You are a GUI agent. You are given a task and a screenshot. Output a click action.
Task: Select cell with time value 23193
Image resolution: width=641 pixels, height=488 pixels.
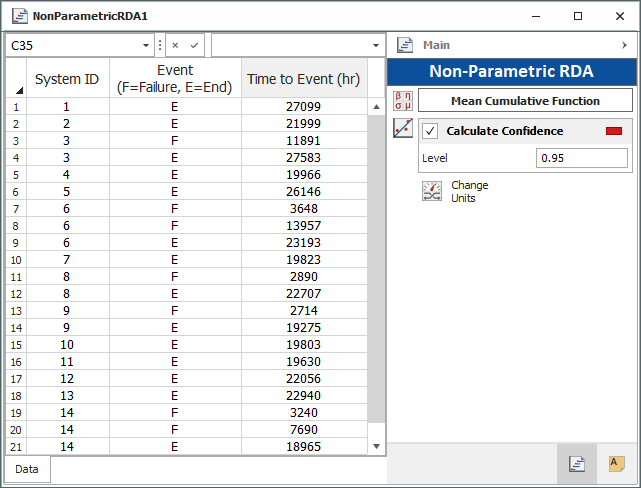[304, 243]
